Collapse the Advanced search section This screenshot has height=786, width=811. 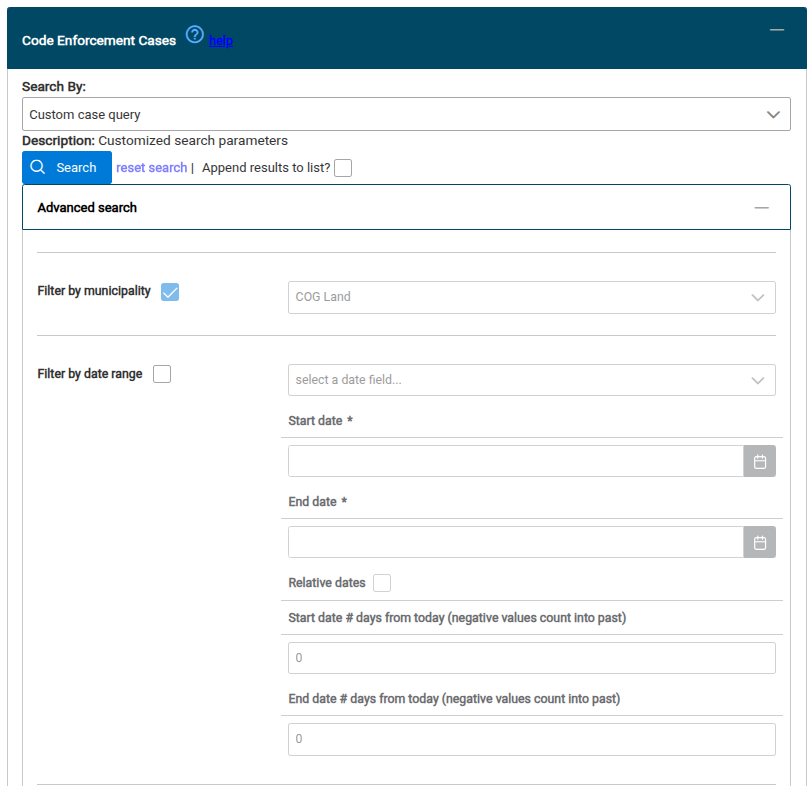[x=761, y=208]
